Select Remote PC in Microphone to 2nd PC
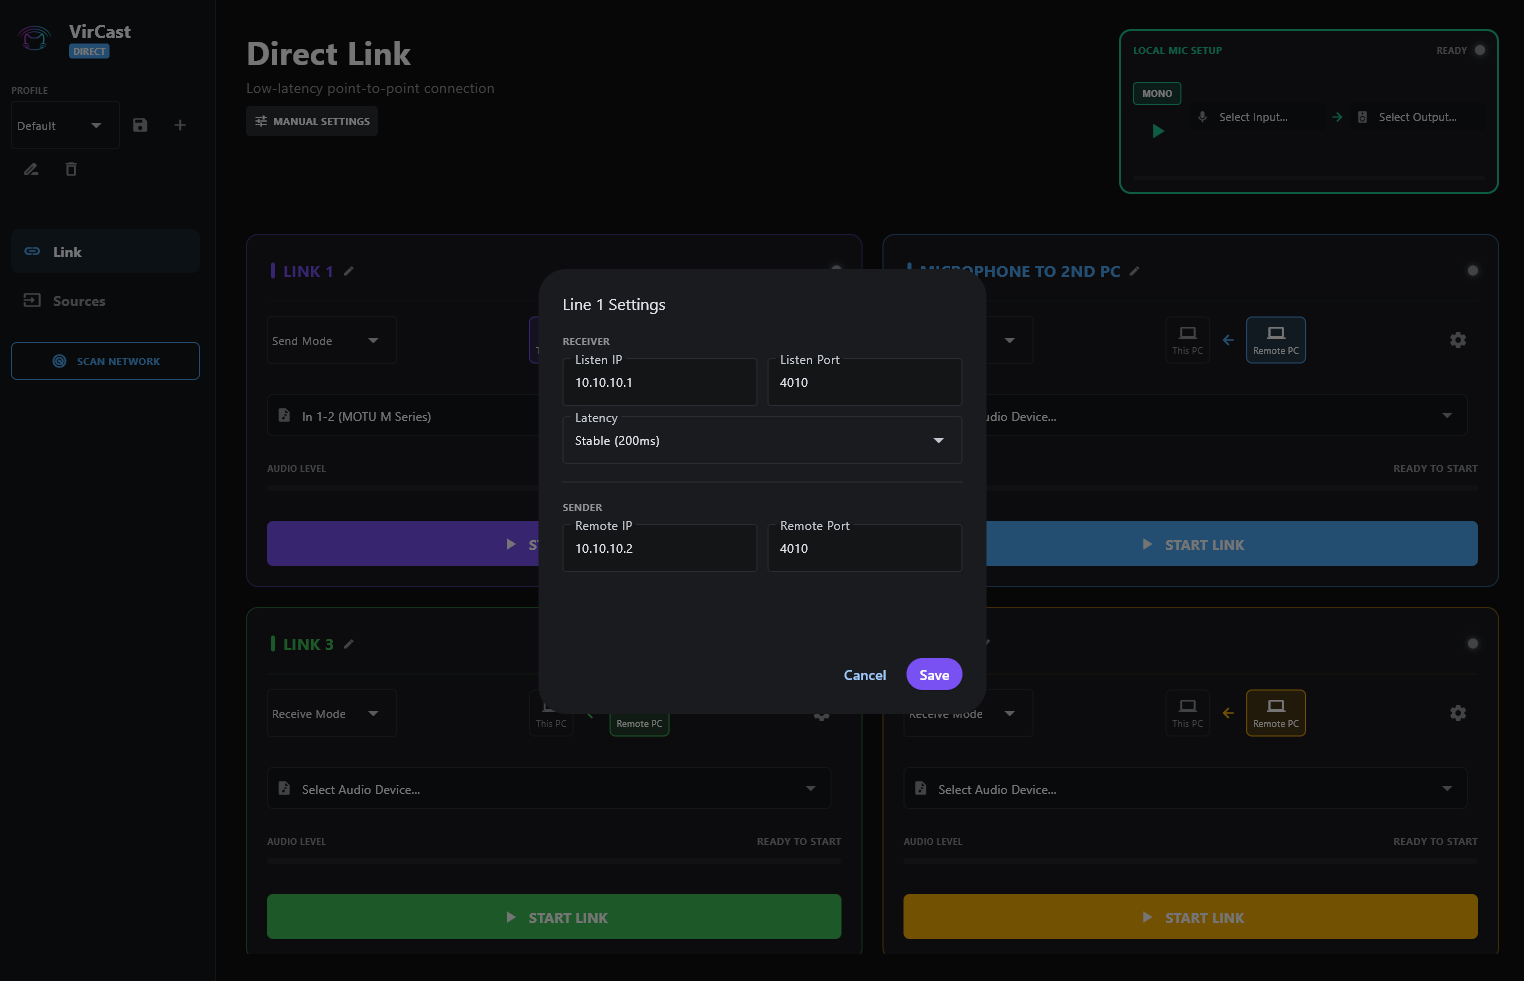 coord(1275,340)
